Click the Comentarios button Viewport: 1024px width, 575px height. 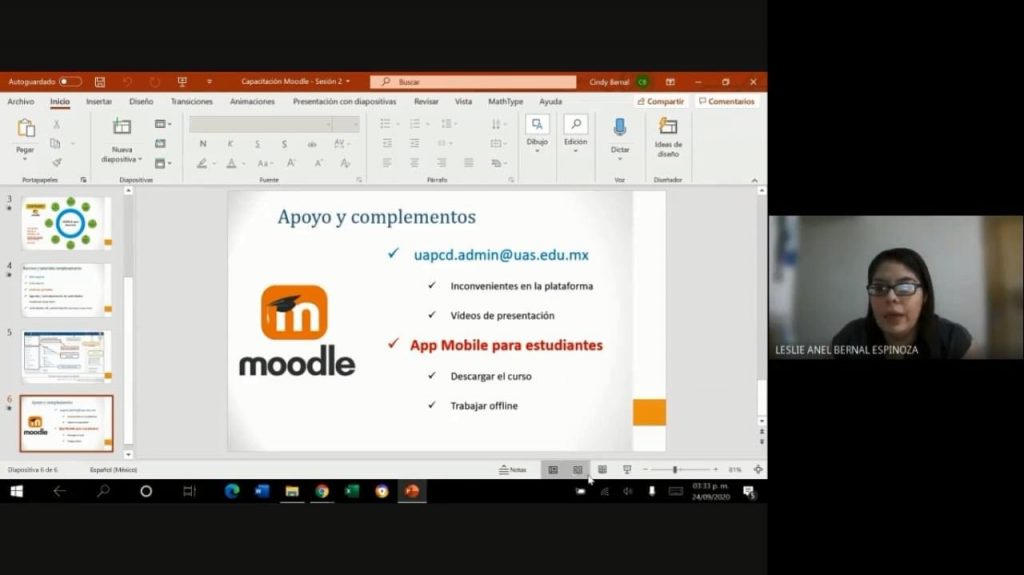[x=726, y=101]
